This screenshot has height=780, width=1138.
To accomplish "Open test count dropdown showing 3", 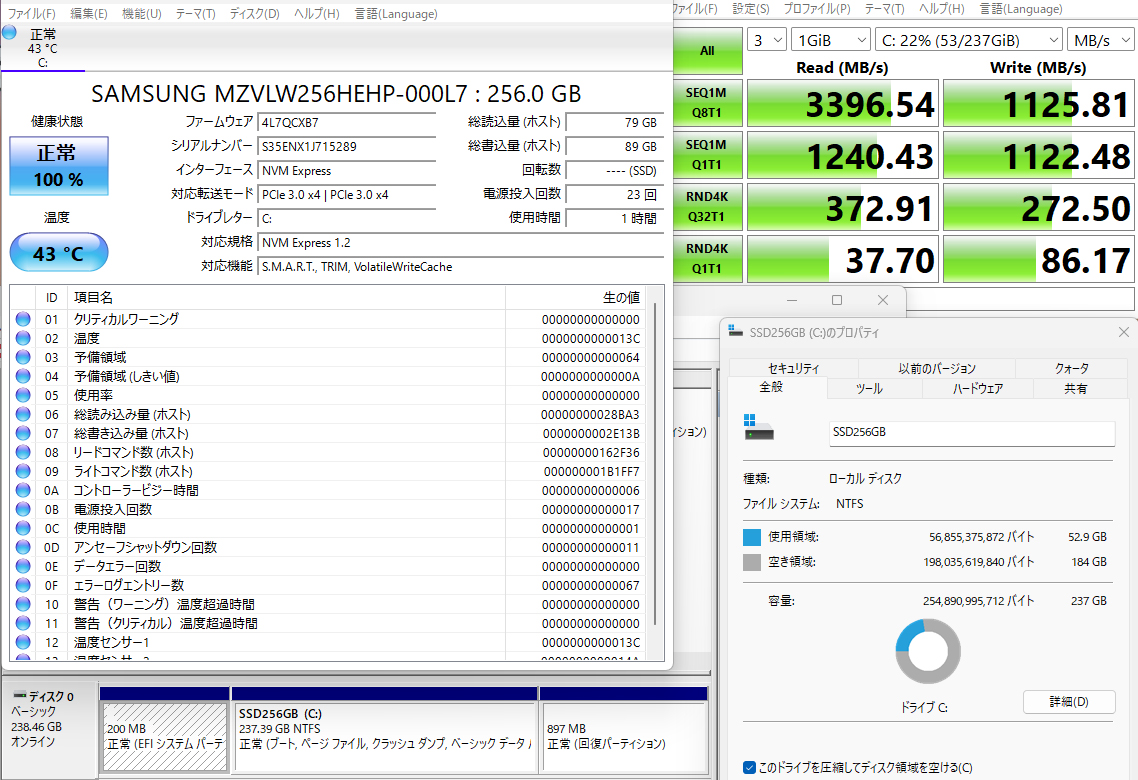I will (766, 41).
